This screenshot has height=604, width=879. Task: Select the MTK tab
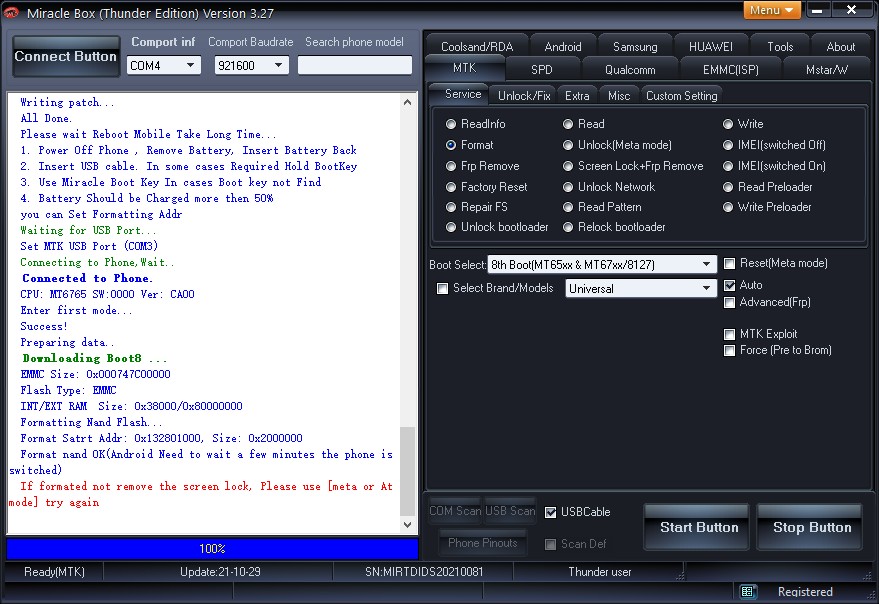(x=465, y=68)
